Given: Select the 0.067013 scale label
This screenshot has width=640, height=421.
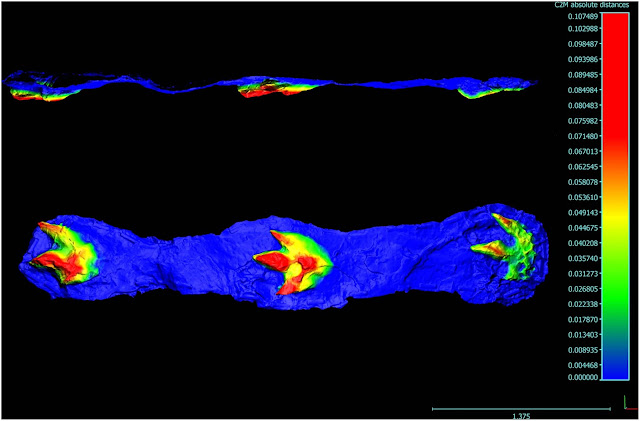Looking at the screenshot, I should click(583, 151).
